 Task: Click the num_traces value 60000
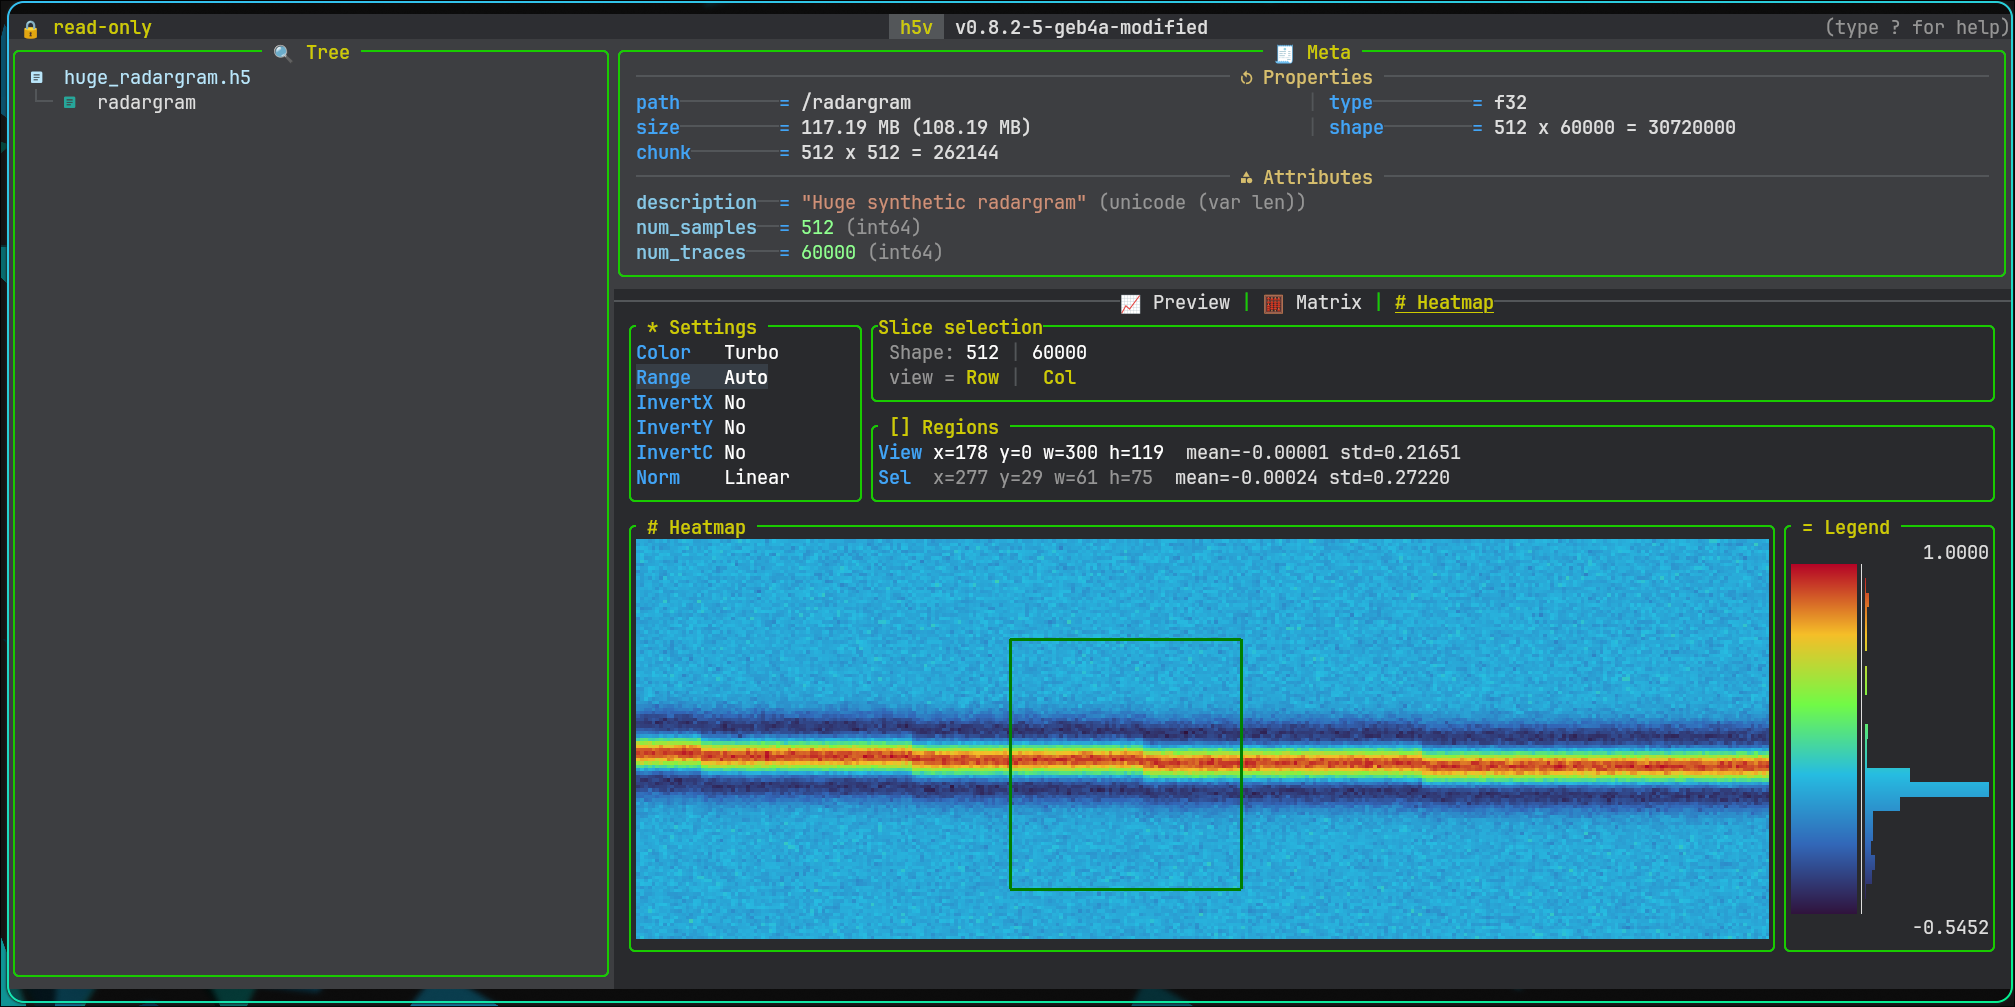tap(828, 252)
